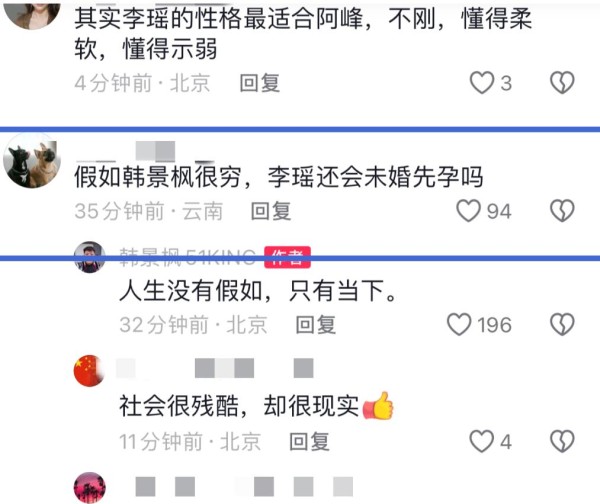600x504 pixels.
Task: Open the pink sunset palm avatar profile
Action: [x=90, y=488]
